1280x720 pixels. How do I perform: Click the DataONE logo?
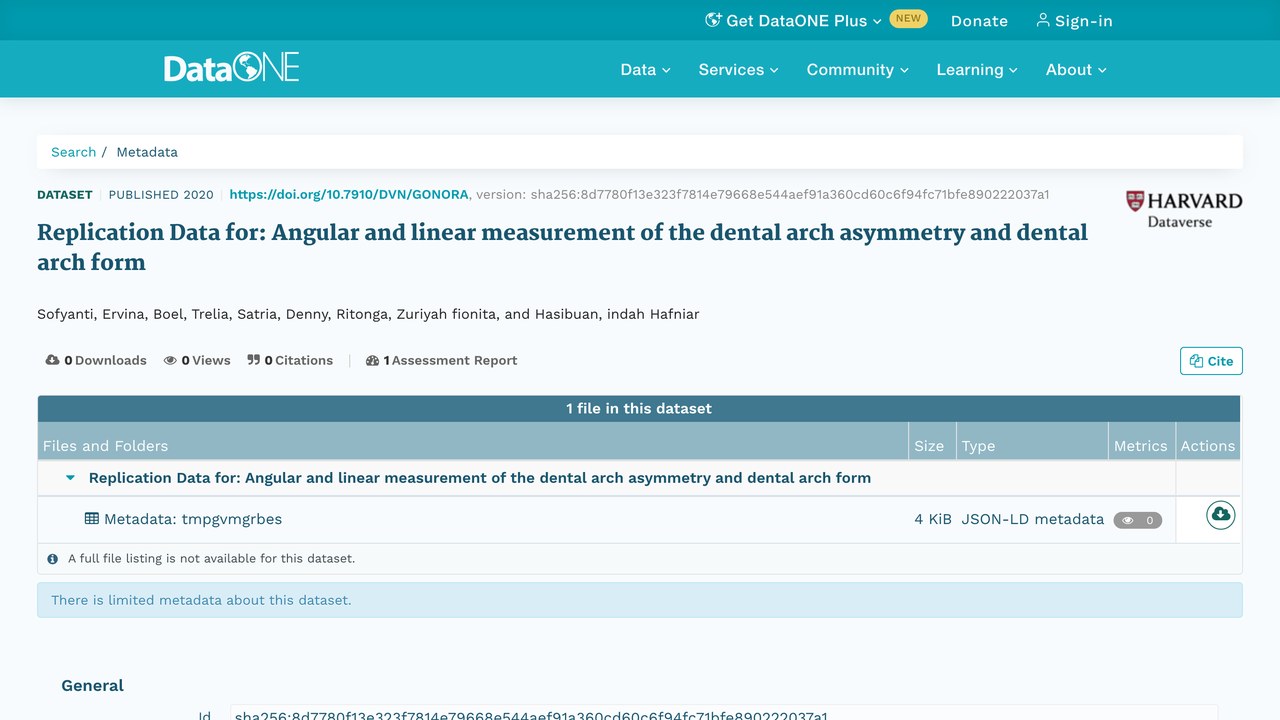tap(232, 68)
